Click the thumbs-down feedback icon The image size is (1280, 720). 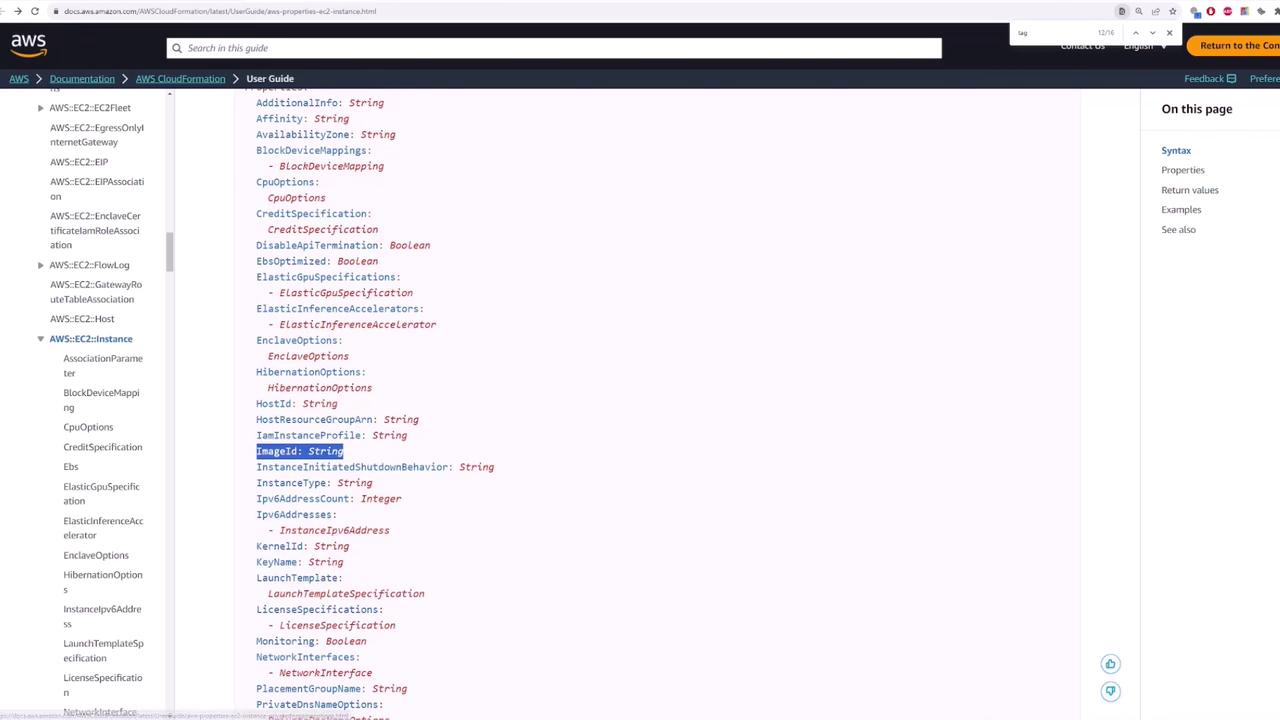coord(1110,691)
